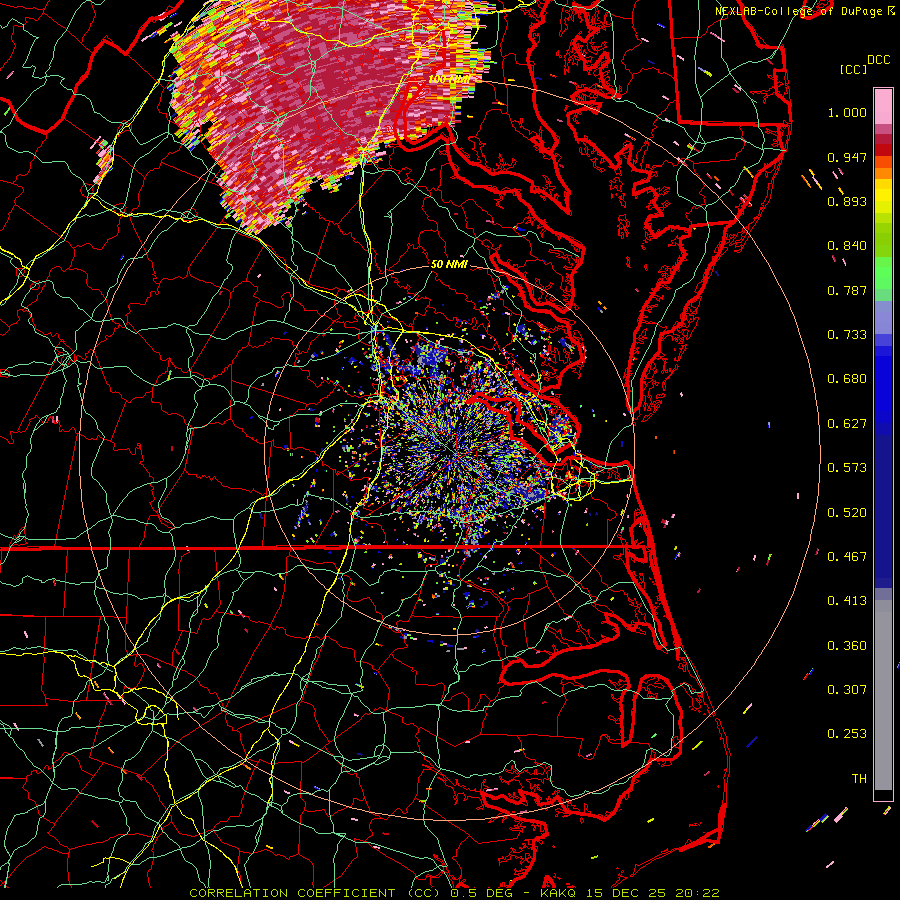Screen dimensions: 900x900
Task: Click the 0.733 scale value
Action: point(847,335)
